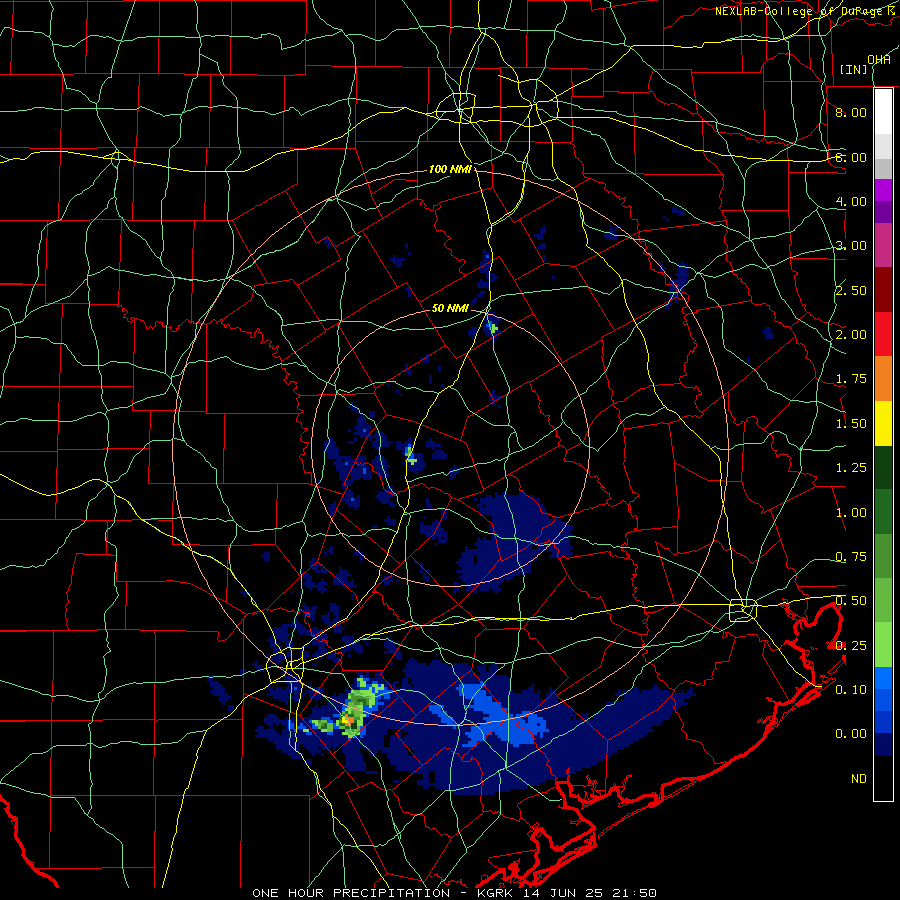Select the 0.75 legend value
Image resolution: width=900 pixels, height=900 pixels.
[851, 557]
